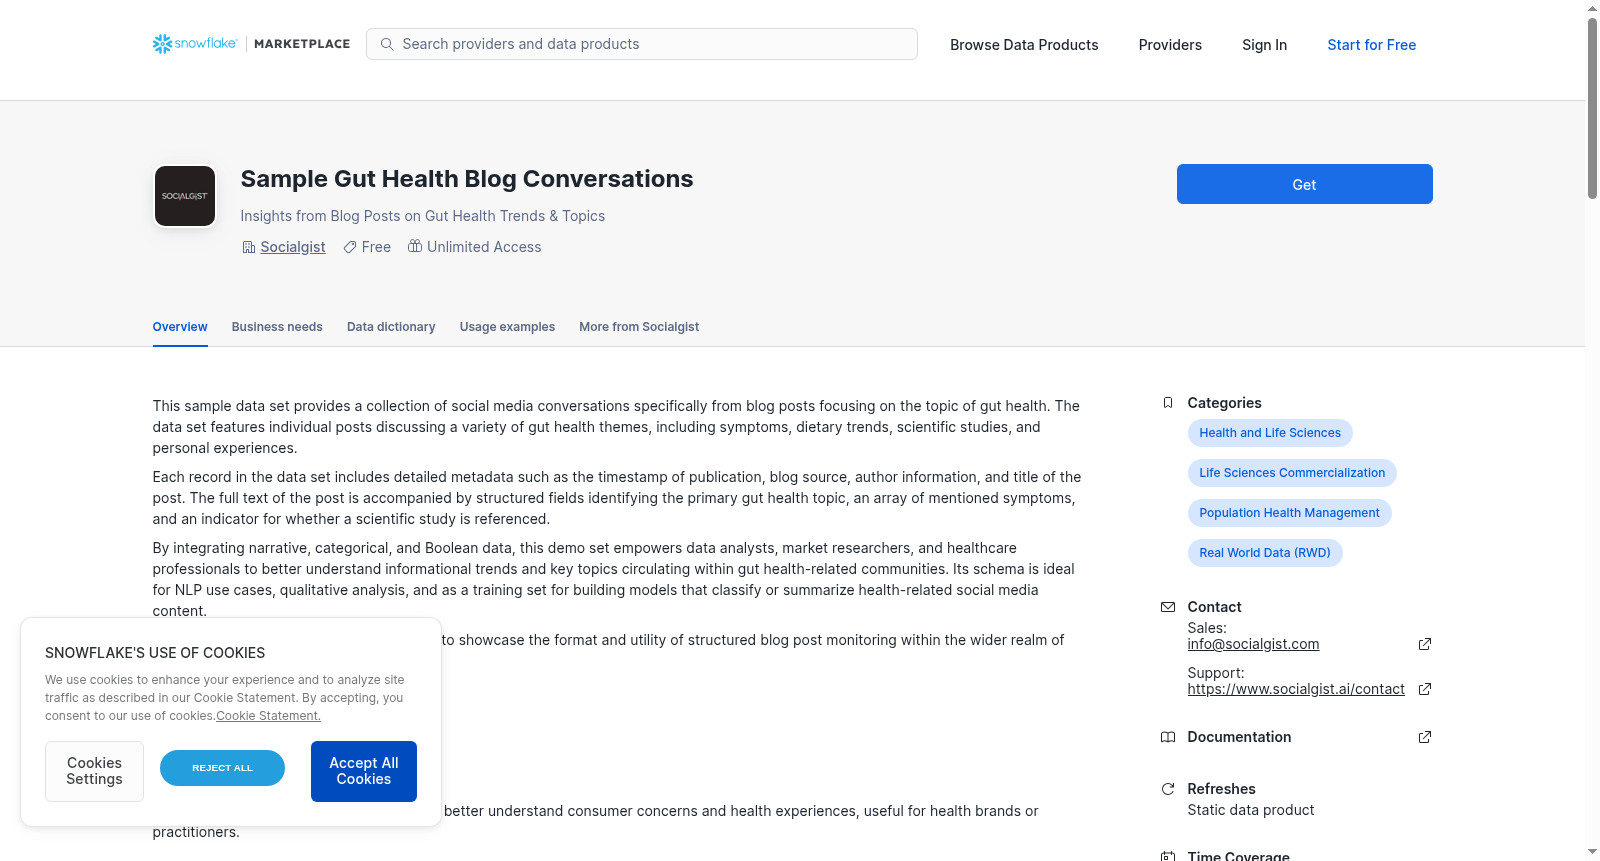
Task: Focus the search providers and data products field
Action: [x=642, y=44]
